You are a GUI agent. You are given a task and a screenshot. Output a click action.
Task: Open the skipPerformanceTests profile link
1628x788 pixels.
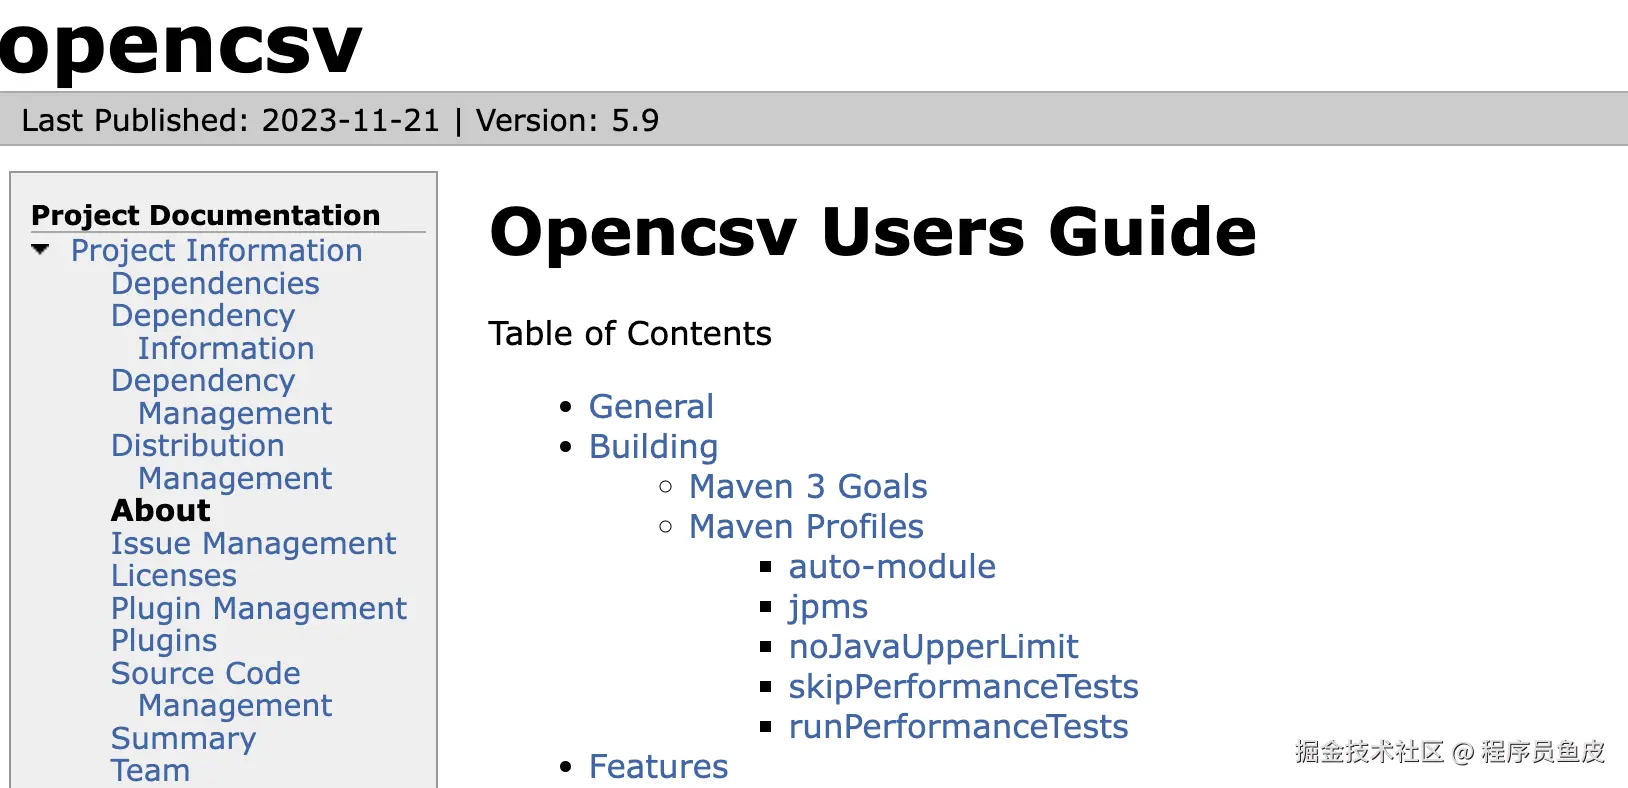[964, 687]
